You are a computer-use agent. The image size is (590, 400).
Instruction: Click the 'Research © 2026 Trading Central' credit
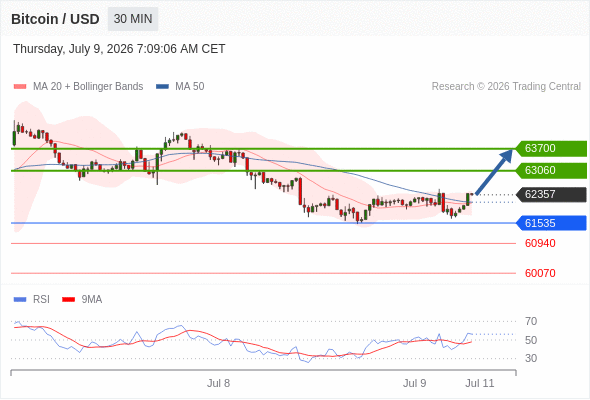tap(506, 87)
